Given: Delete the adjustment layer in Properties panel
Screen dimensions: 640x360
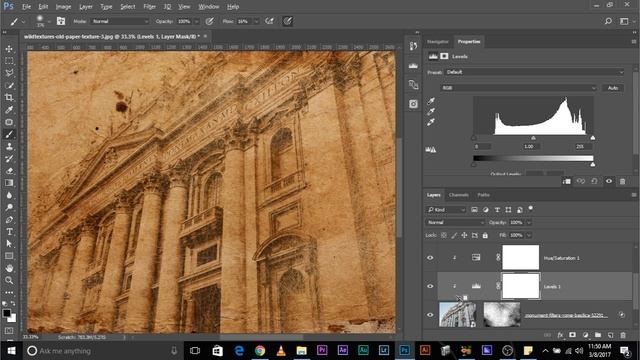Looking at the screenshot, I should pyautogui.click(x=622, y=181).
